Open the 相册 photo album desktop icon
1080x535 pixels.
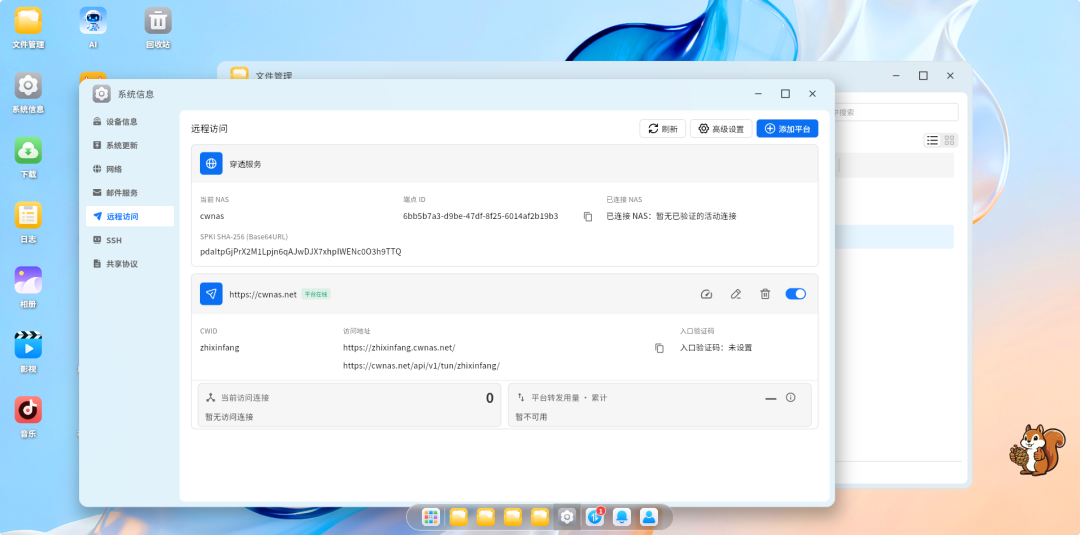(28, 288)
